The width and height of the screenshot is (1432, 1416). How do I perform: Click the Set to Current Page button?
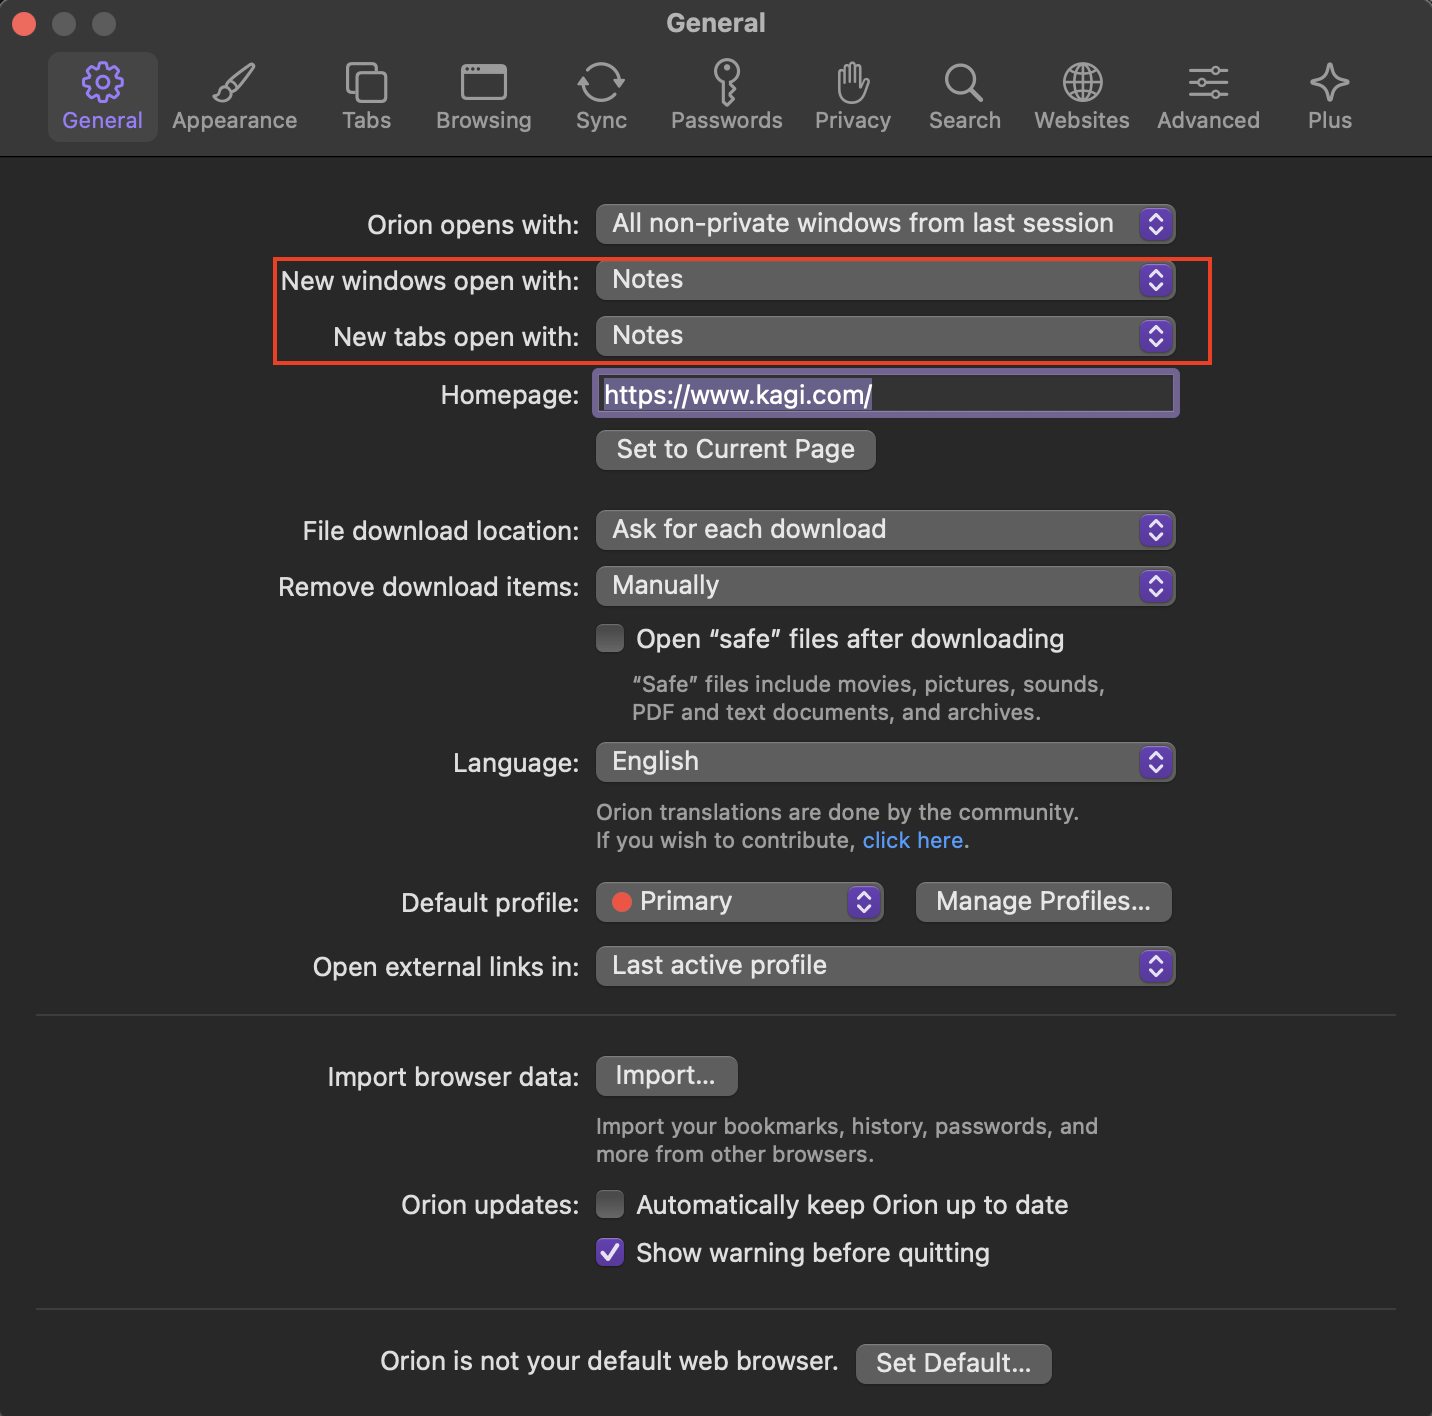coord(735,450)
